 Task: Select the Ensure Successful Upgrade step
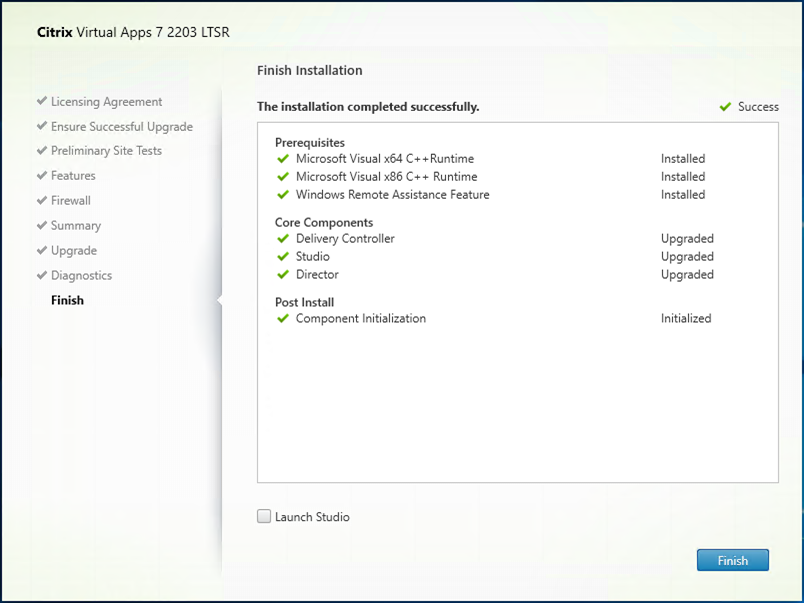(122, 126)
